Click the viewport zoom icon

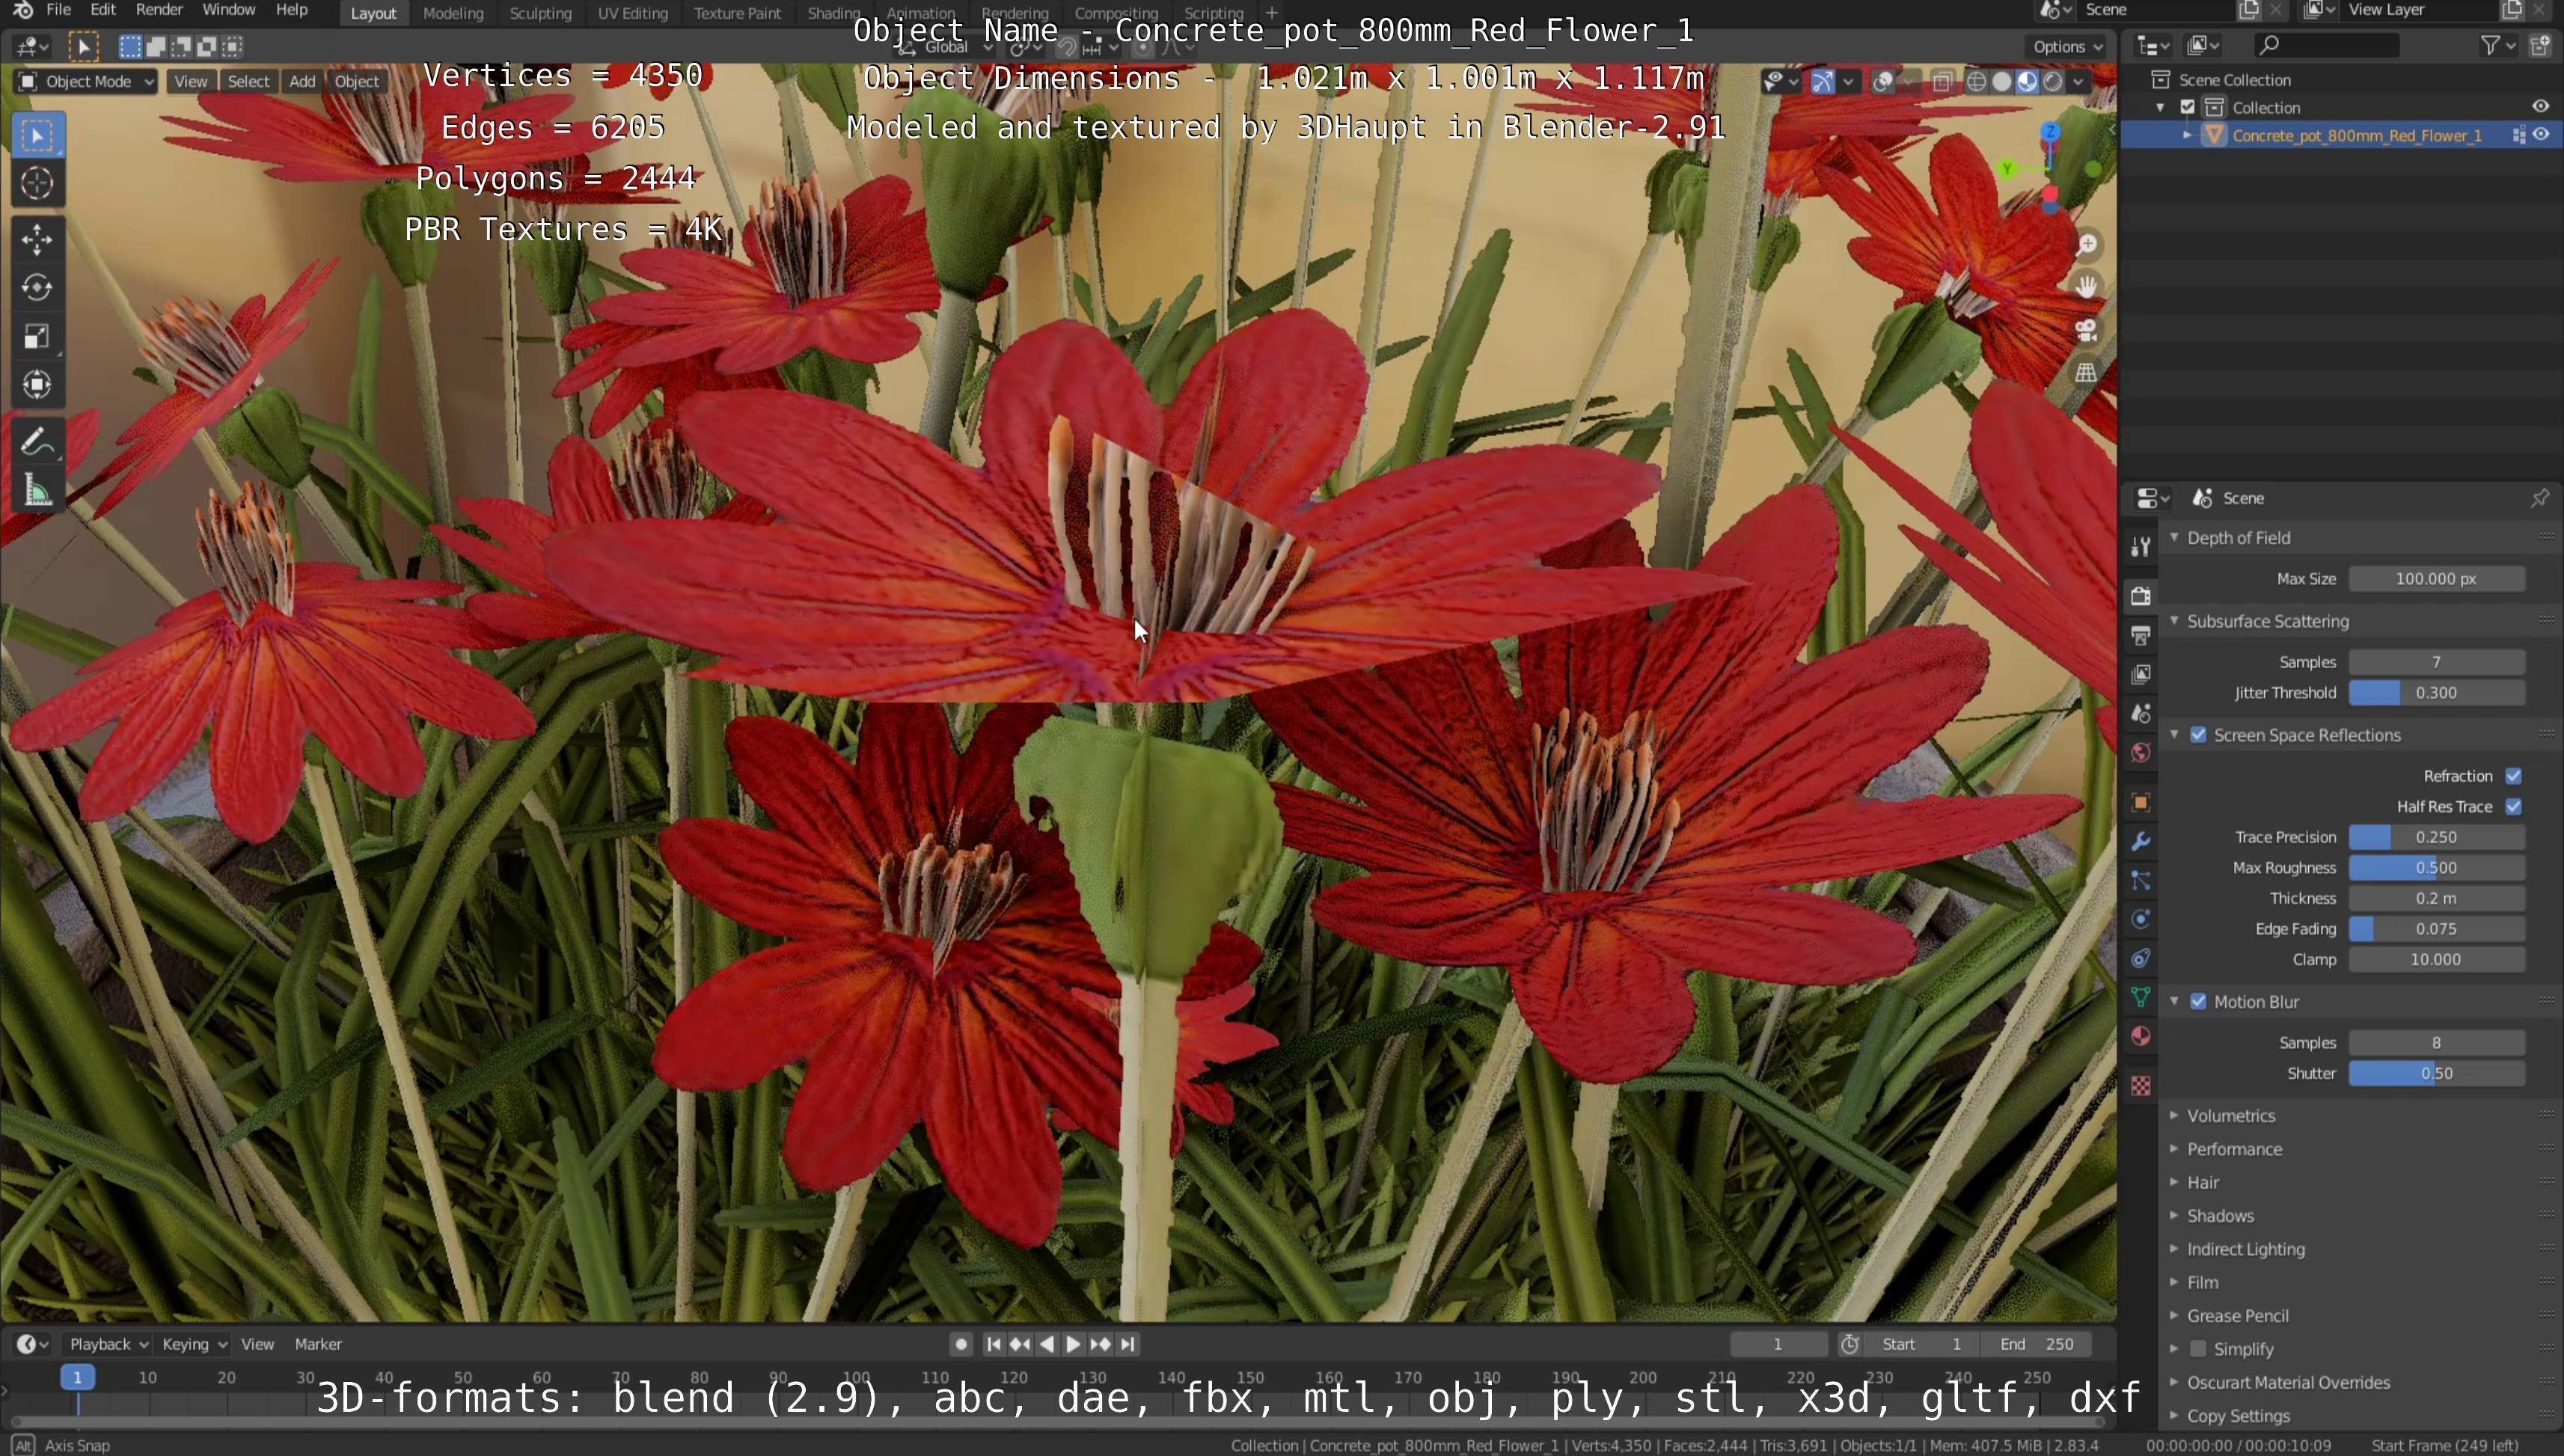[x=2086, y=245]
